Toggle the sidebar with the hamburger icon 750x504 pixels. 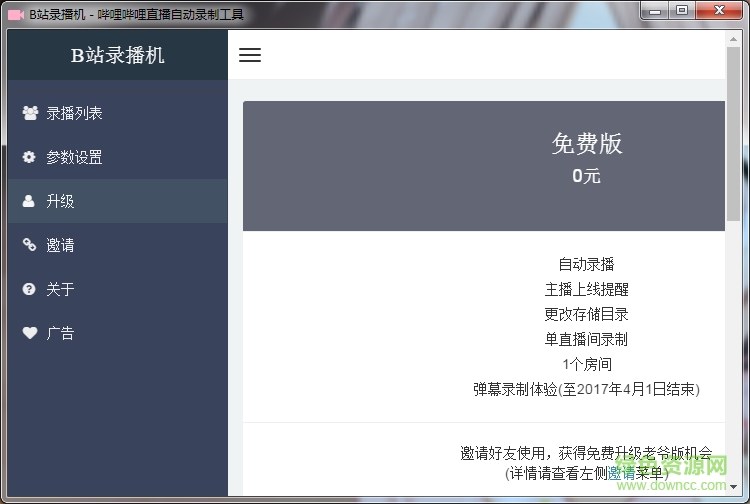point(250,55)
